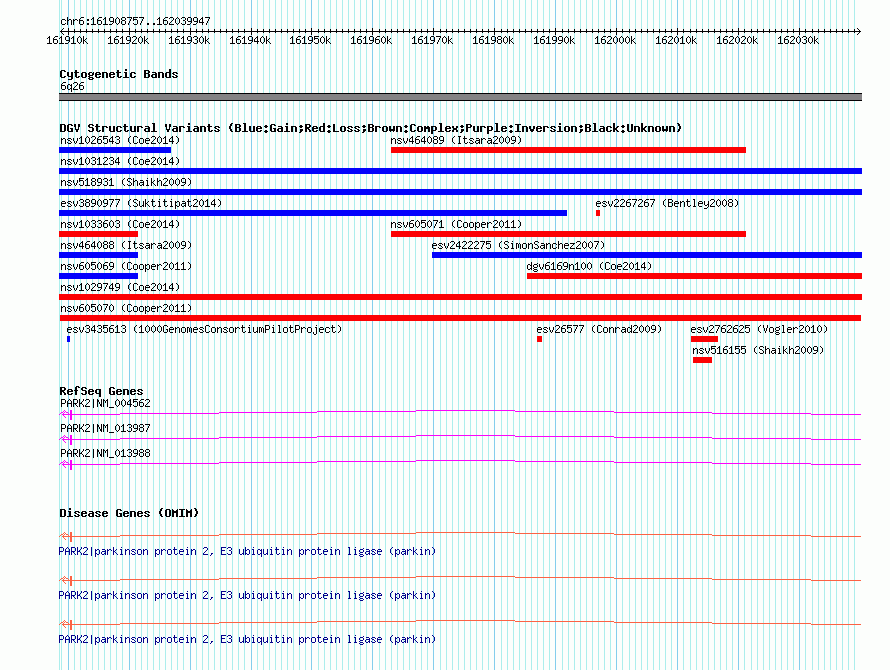Click the nsv1026543 (Coe2014) blue gain bar
Viewport: 890px width, 670px height.
tap(115, 150)
